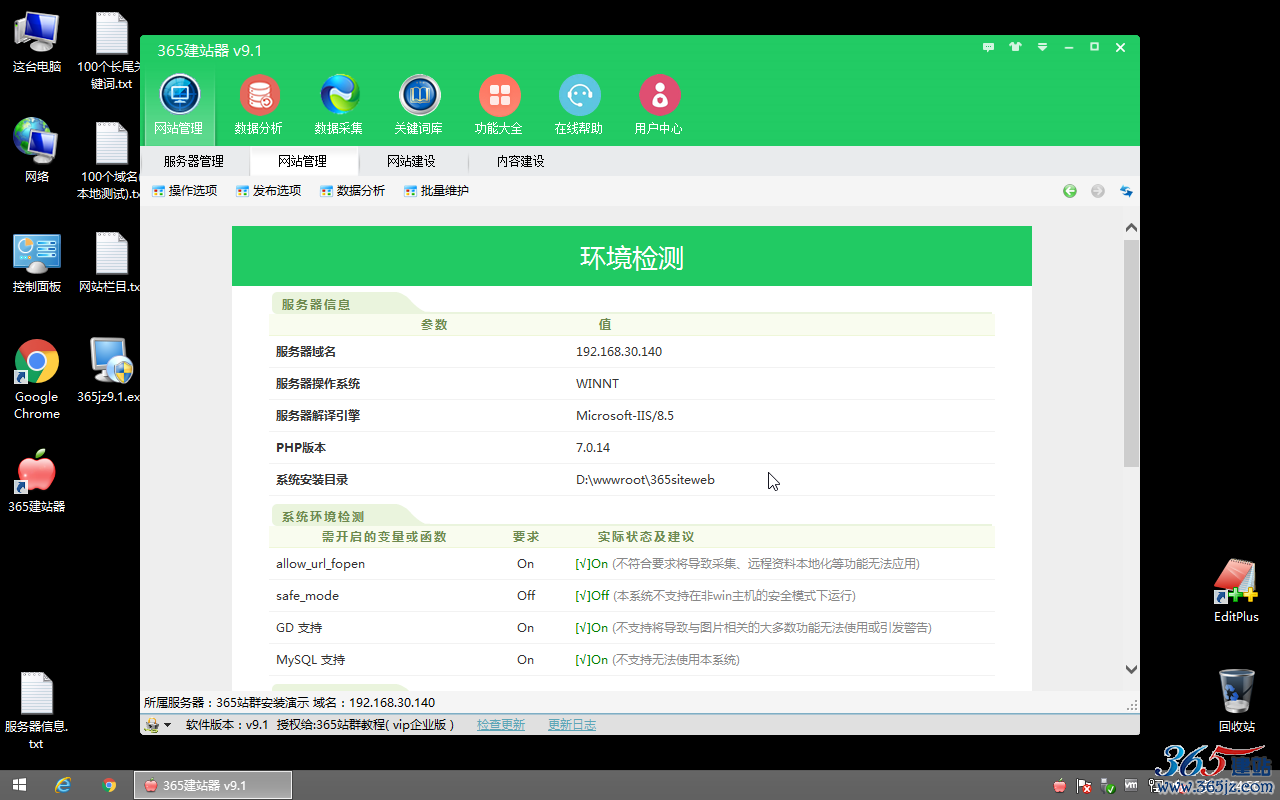Screen dimensions: 1280x800
Task: Switch to the 网站建设 tab
Action: pyautogui.click(x=411, y=161)
